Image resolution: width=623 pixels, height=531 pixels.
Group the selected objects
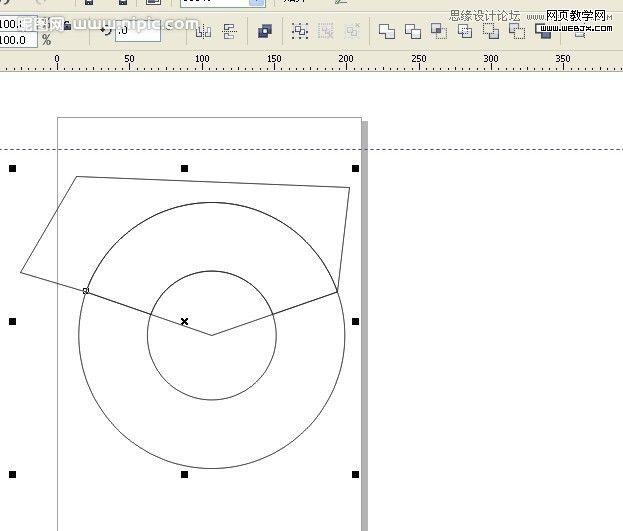pos(300,31)
